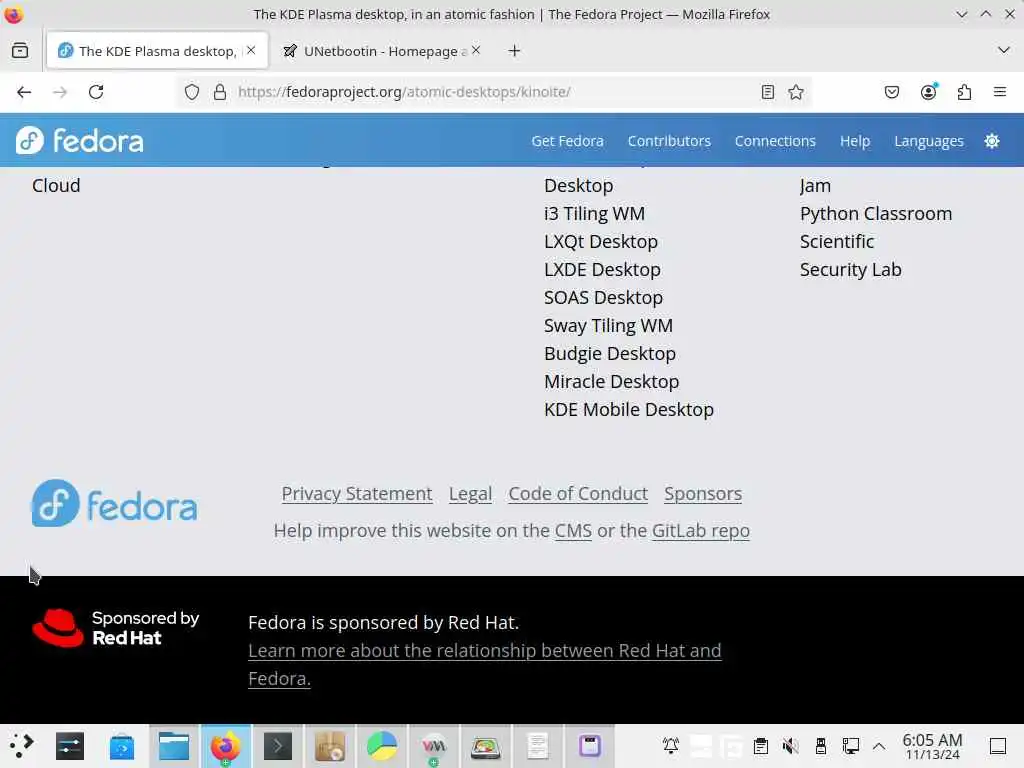Open KDE Mobile Desktop link
This screenshot has height=768, width=1024.
point(629,410)
